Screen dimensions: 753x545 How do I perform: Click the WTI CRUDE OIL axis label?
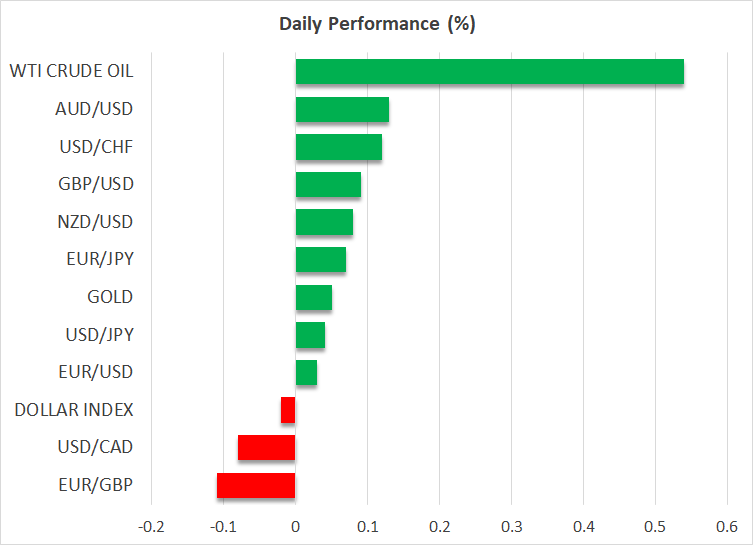[x=71, y=72]
